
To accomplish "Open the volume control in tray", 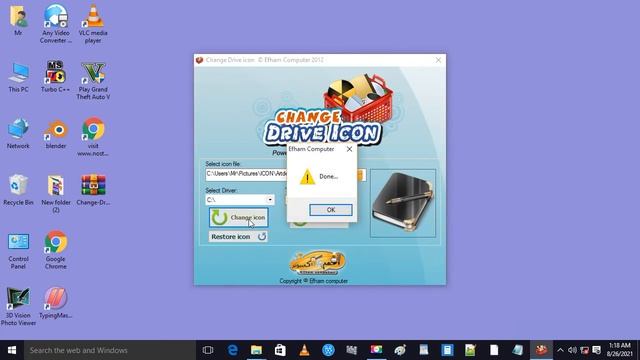I will point(572,350).
